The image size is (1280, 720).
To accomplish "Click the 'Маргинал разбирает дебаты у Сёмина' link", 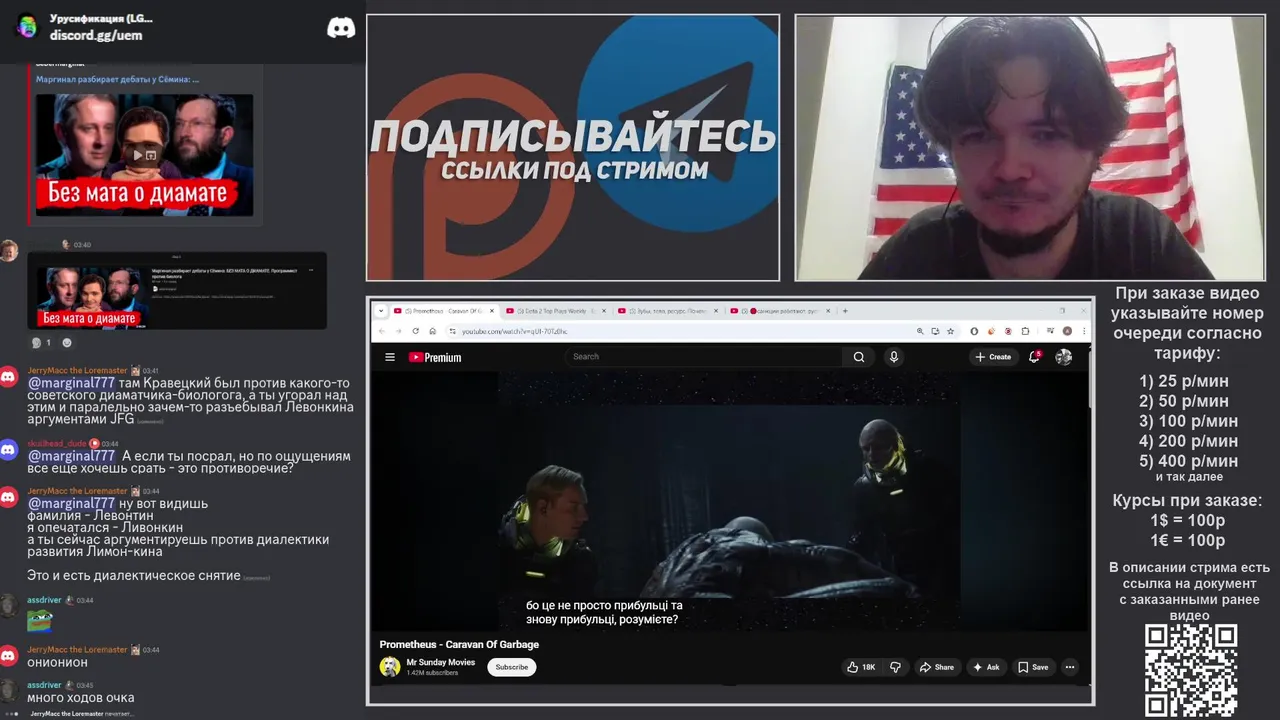I will click(x=118, y=79).
